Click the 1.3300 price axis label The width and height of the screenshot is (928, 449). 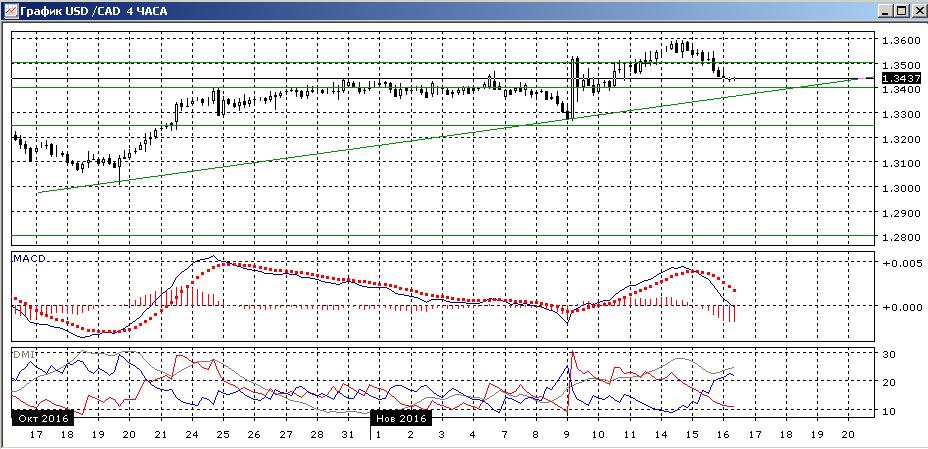[x=899, y=114]
